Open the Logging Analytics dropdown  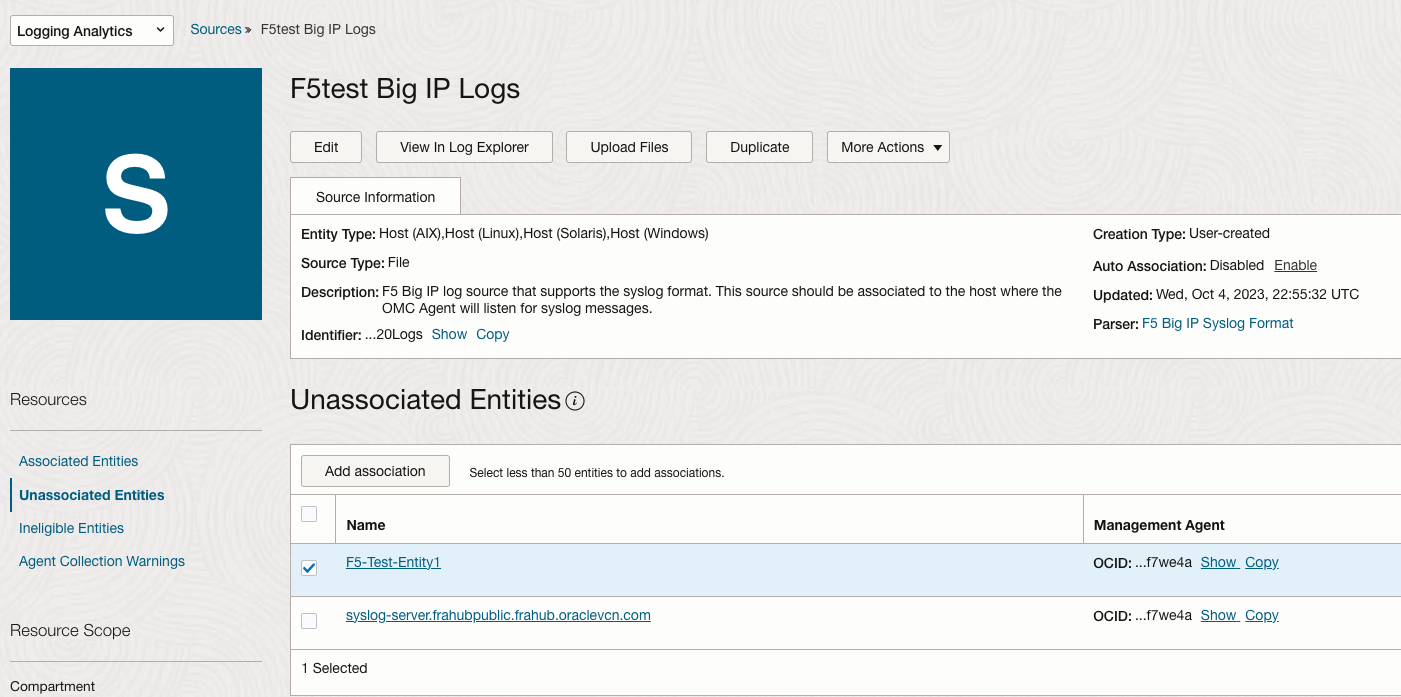tap(92, 31)
